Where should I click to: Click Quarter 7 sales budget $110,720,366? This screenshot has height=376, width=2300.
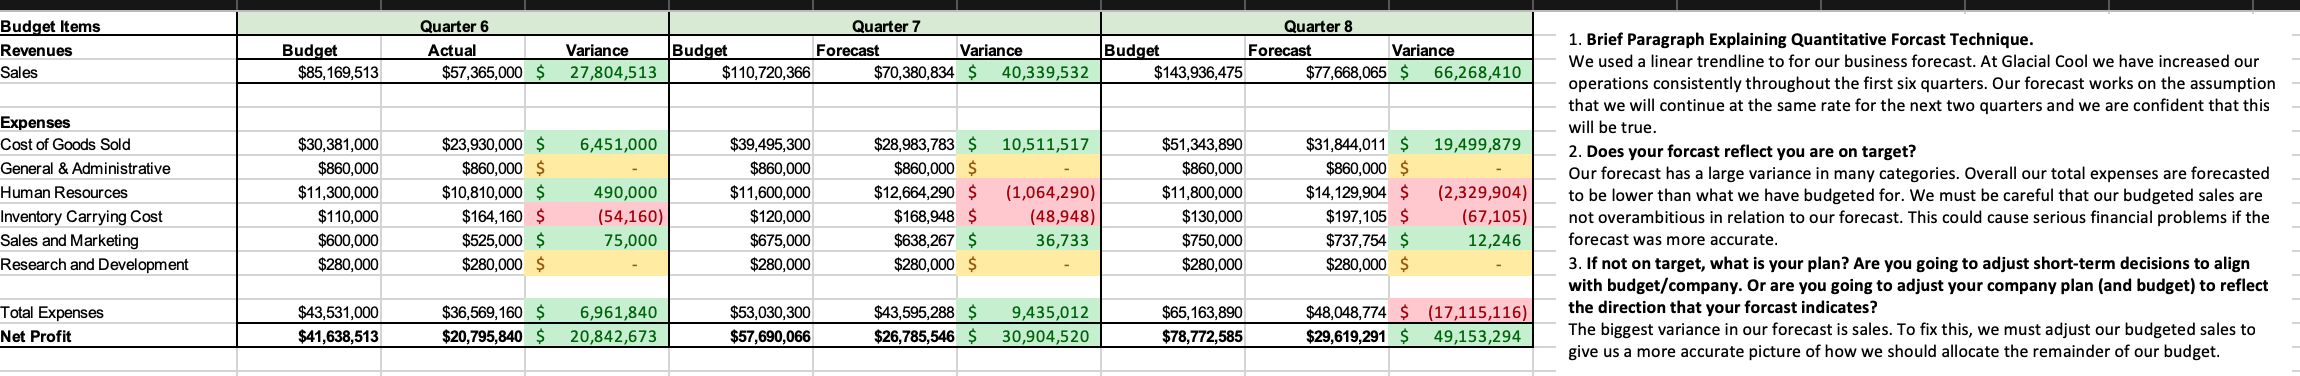pos(741,72)
